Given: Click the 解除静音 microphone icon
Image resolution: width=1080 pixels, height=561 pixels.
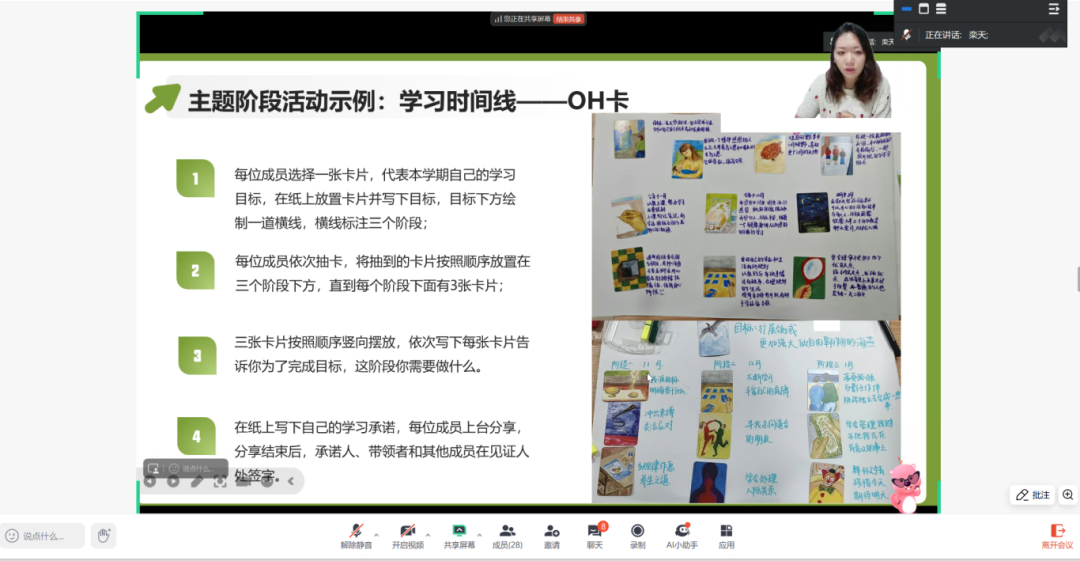Looking at the screenshot, I should [x=355, y=531].
